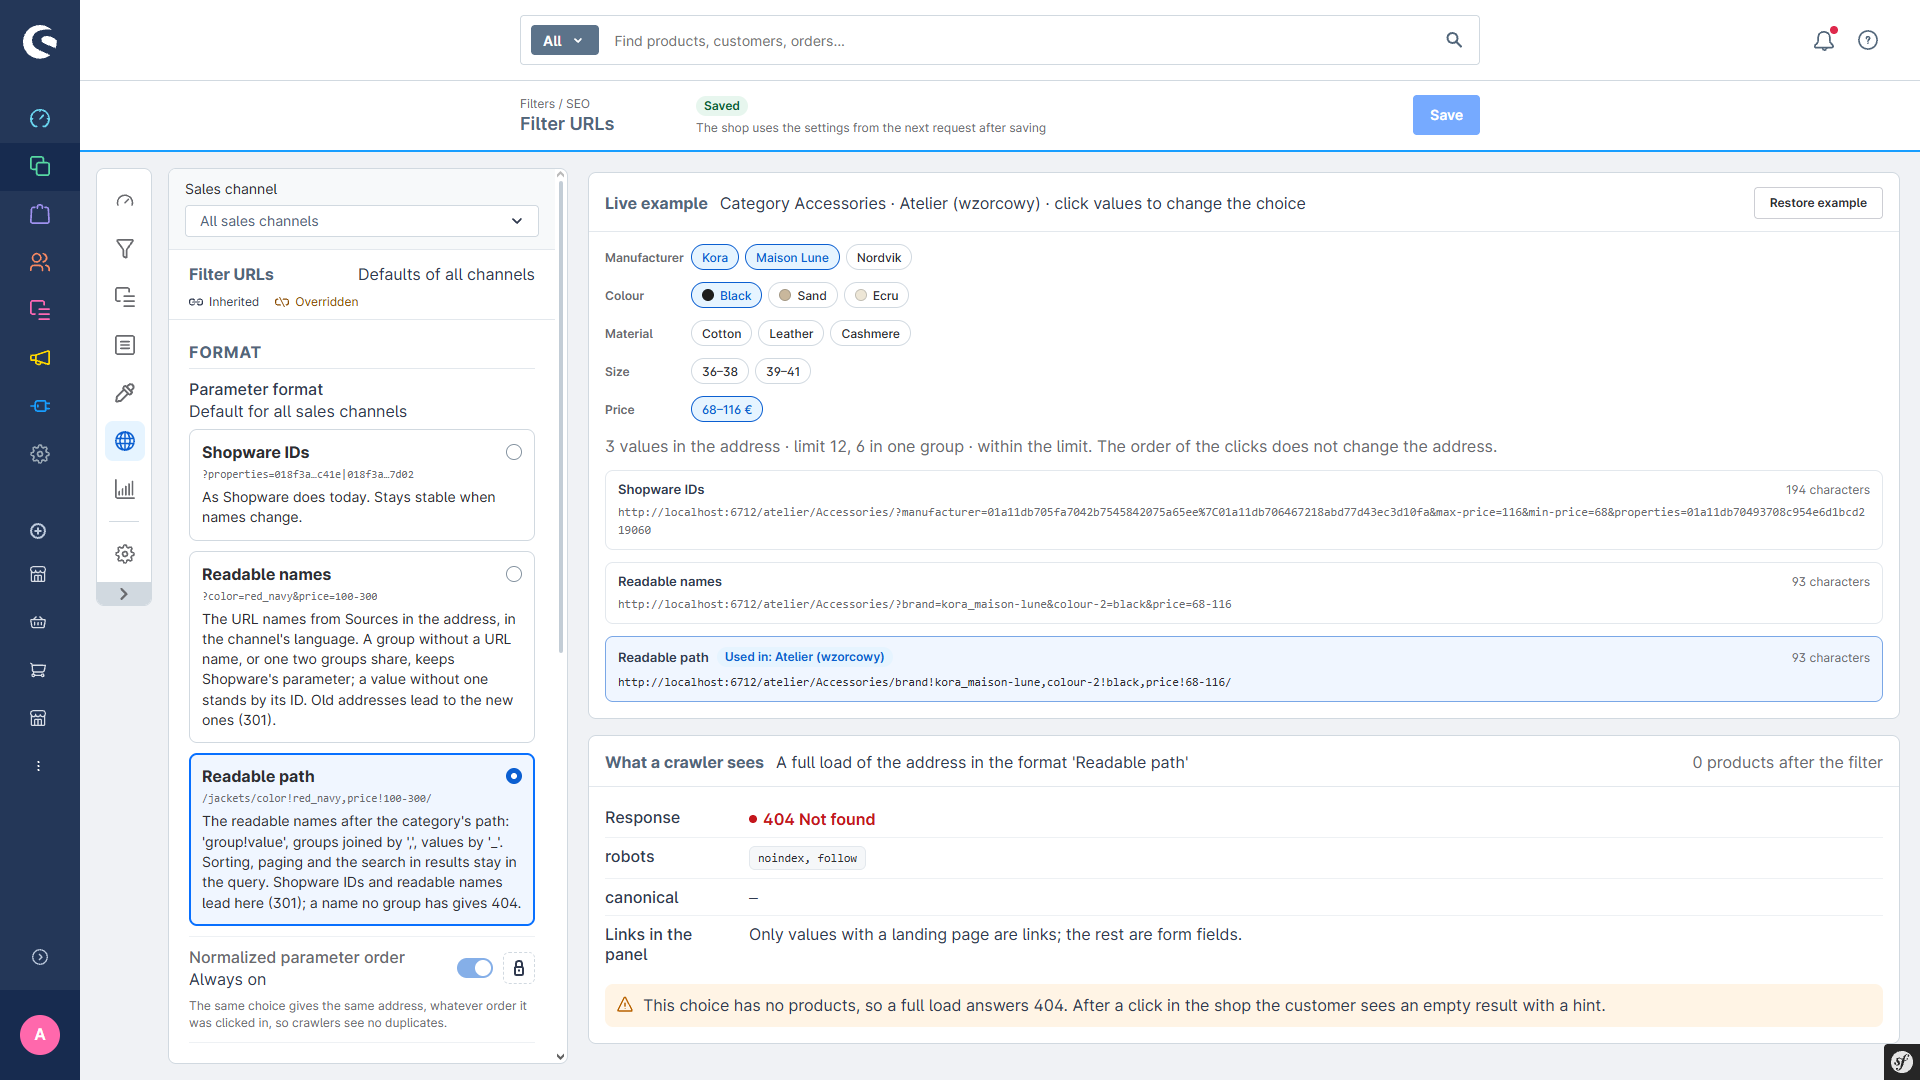
Task: Select the Shopware IDs radio option
Action: [x=514, y=452]
